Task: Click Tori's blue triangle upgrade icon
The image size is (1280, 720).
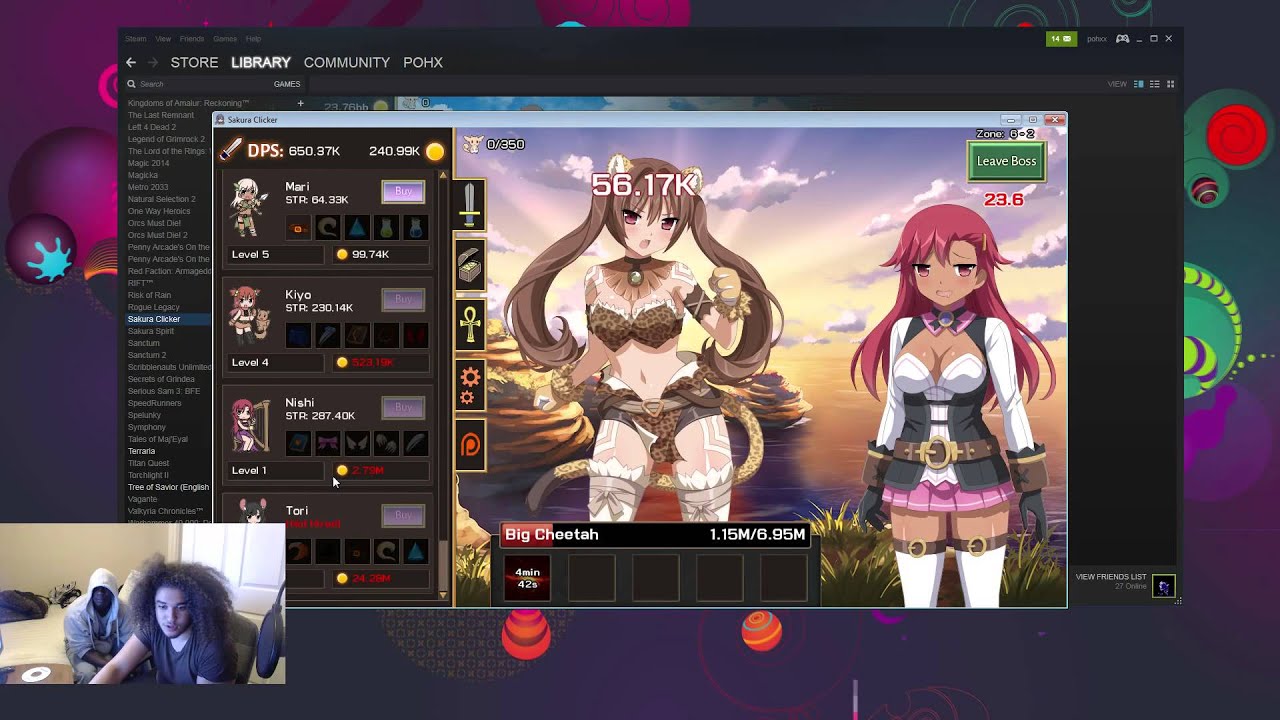Action: (x=415, y=551)
